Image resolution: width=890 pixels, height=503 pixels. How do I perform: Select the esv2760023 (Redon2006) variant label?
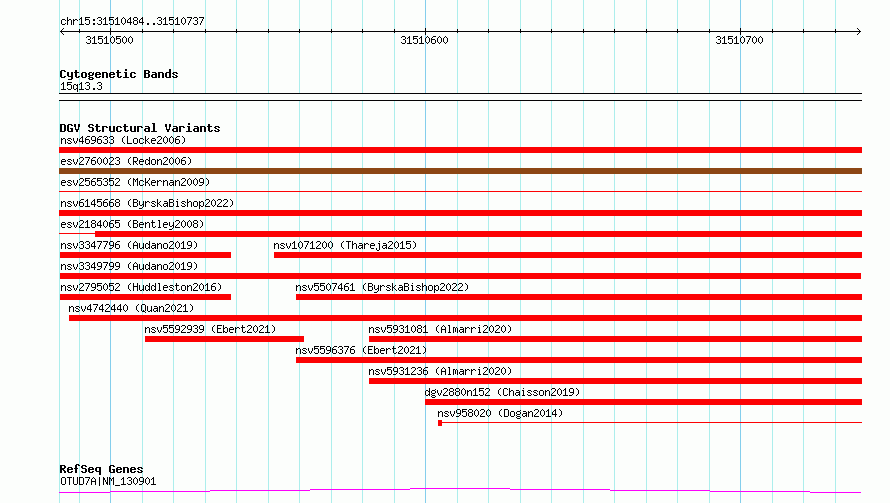pos(126,161)
